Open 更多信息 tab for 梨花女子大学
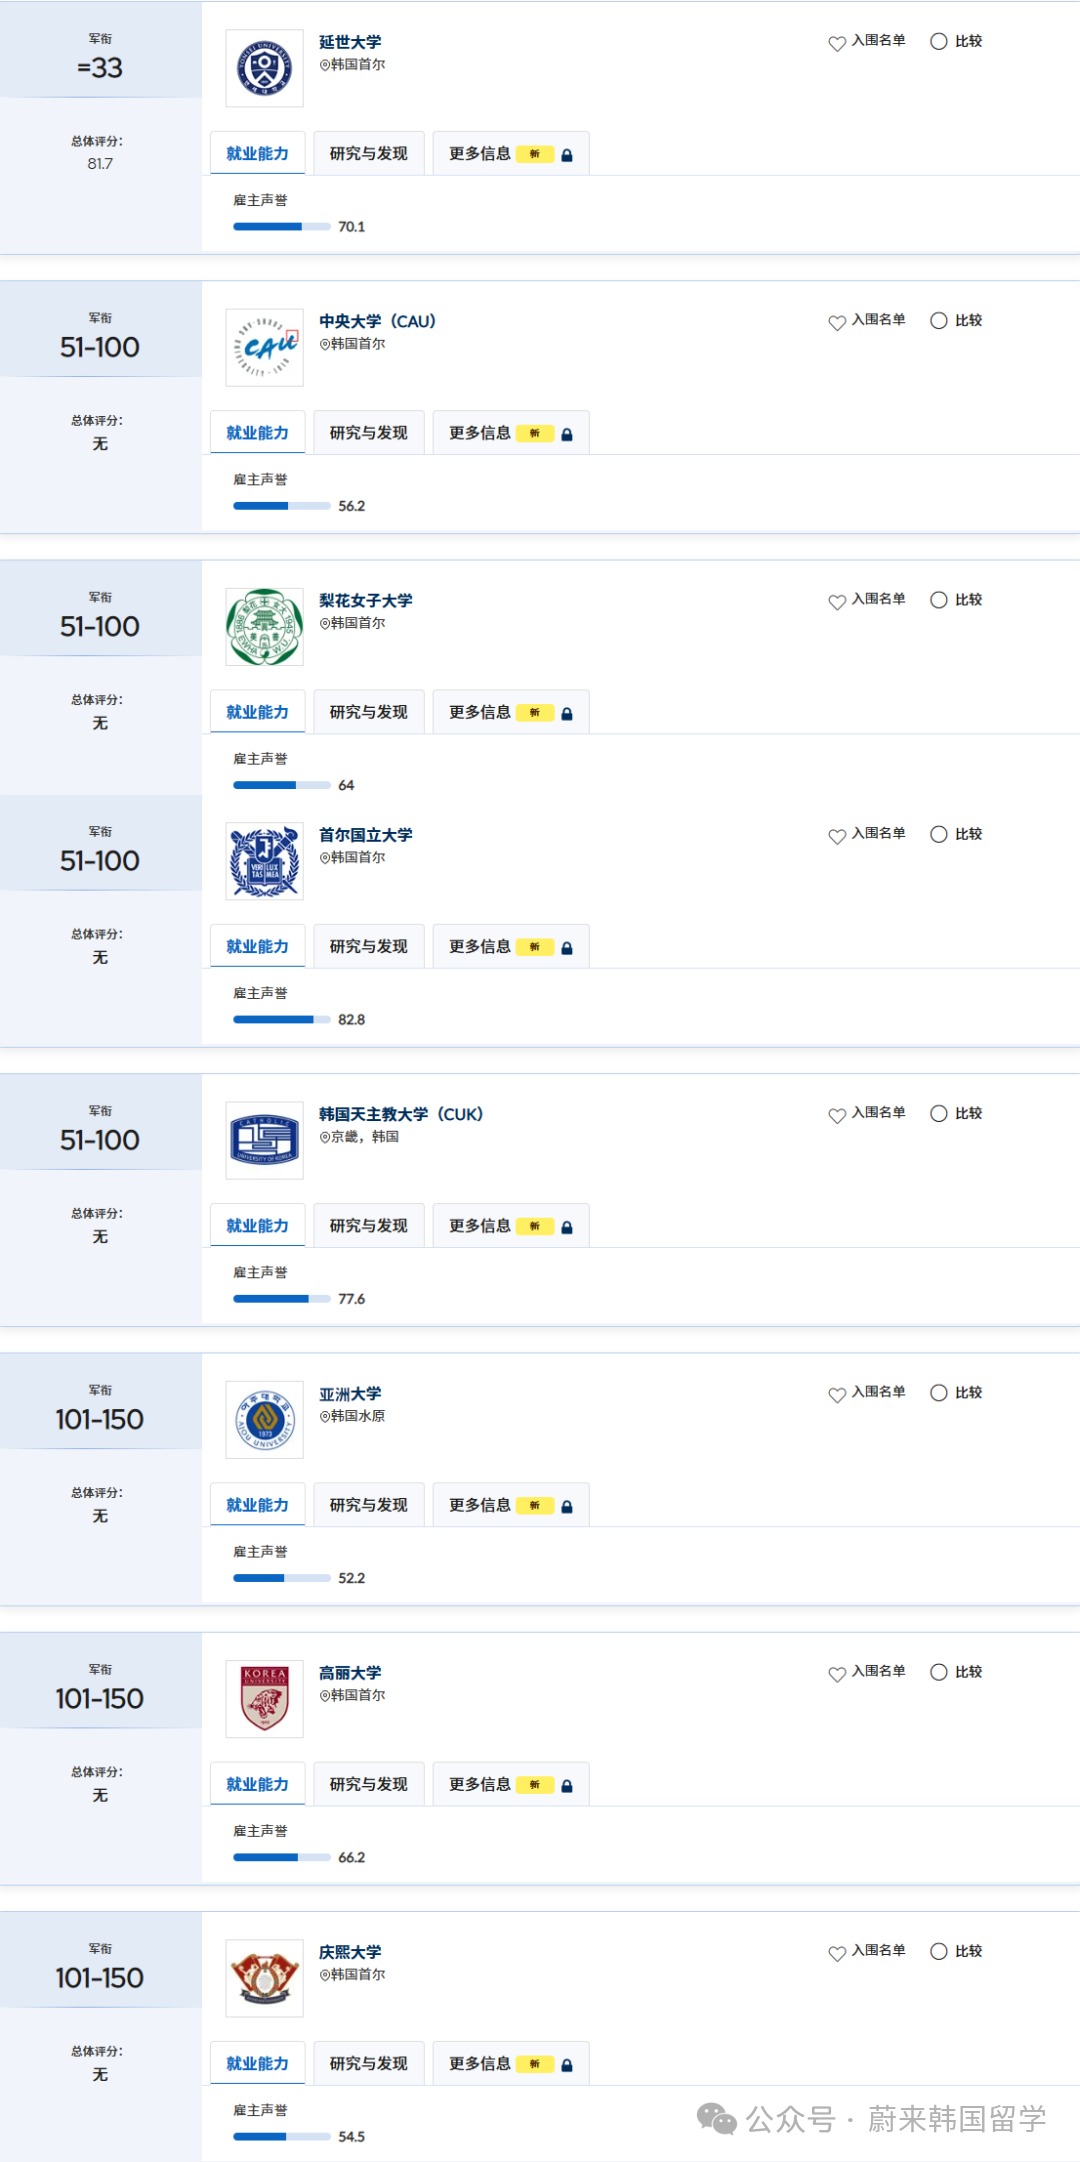This screenshot has height=2162, width=1080. pyautogui.click(x=480, y=712)
